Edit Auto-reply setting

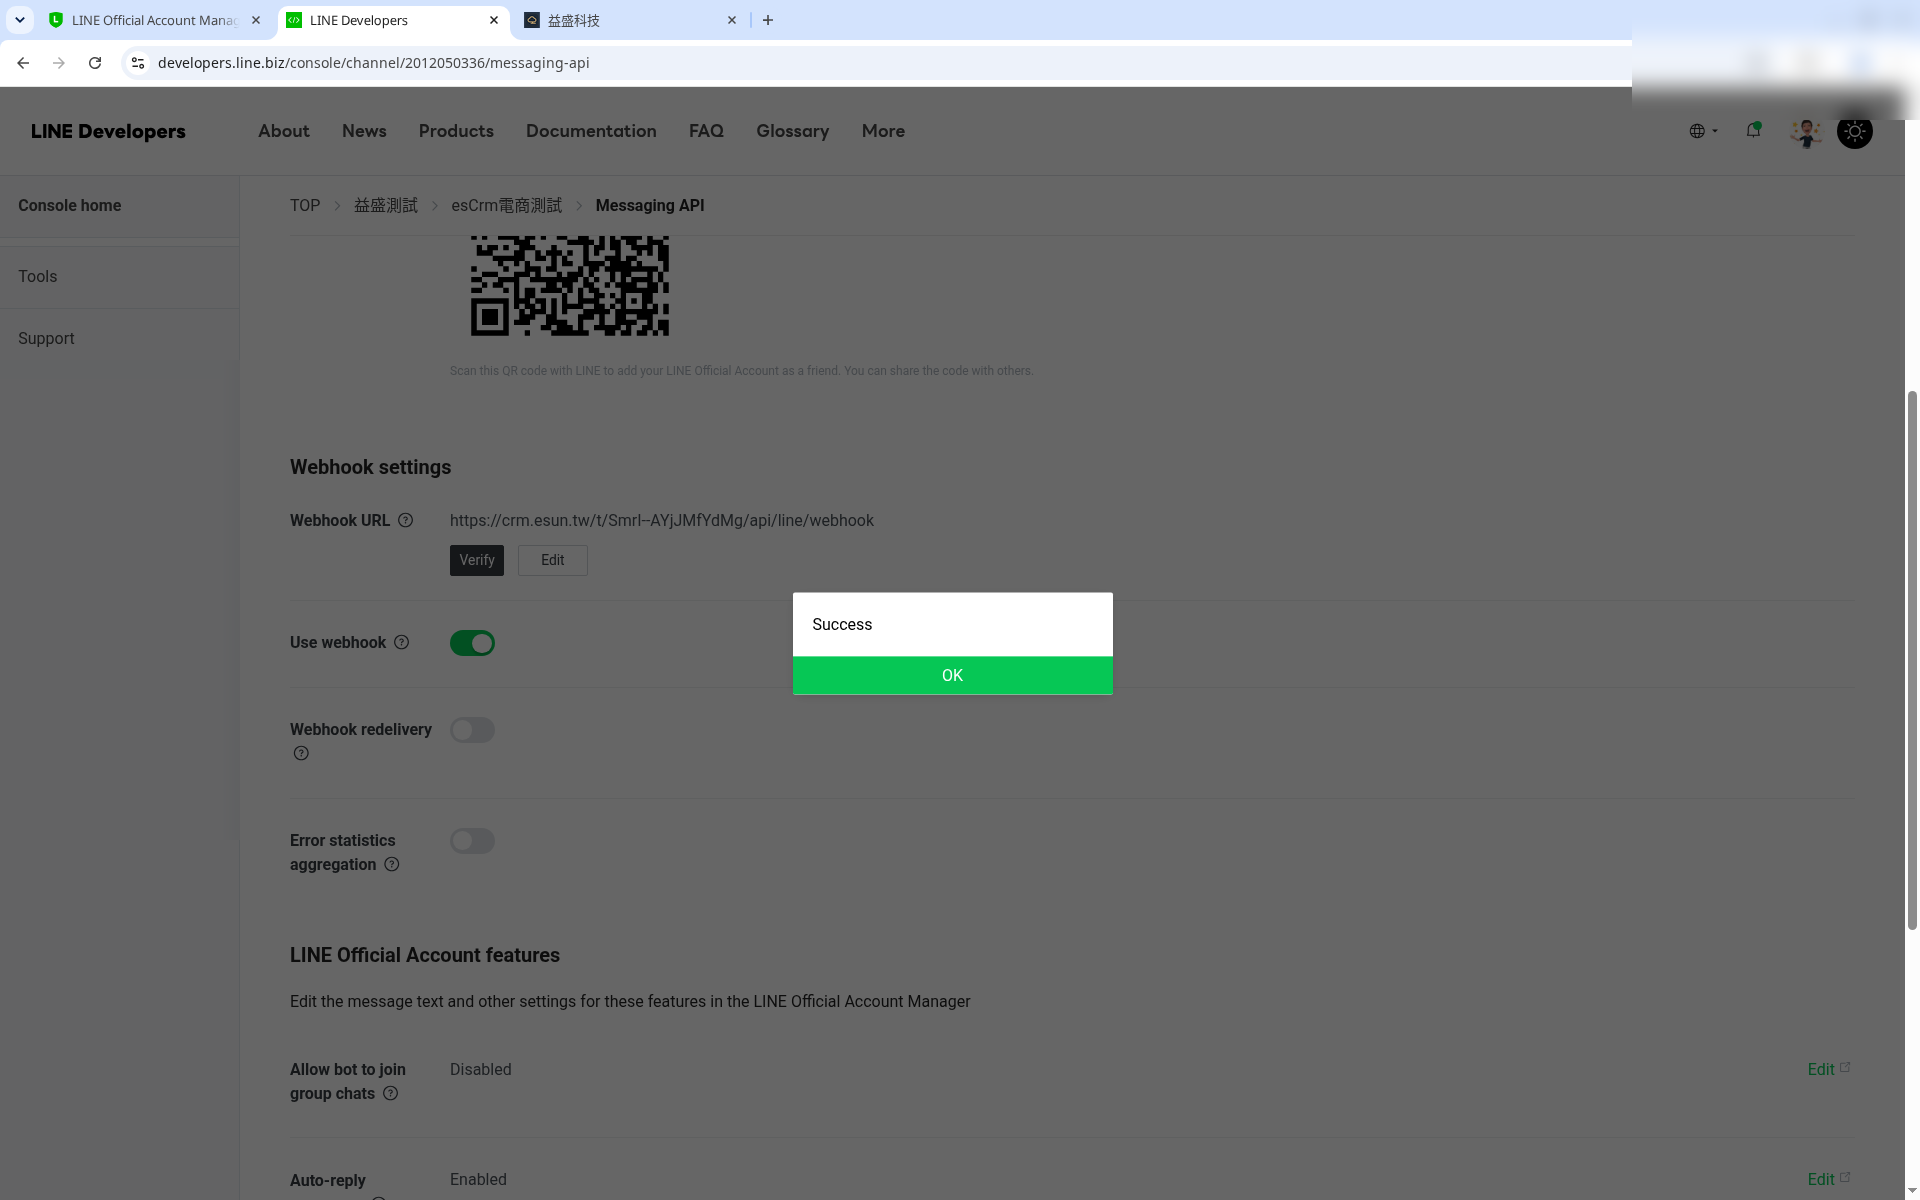click(1828, 1179)
